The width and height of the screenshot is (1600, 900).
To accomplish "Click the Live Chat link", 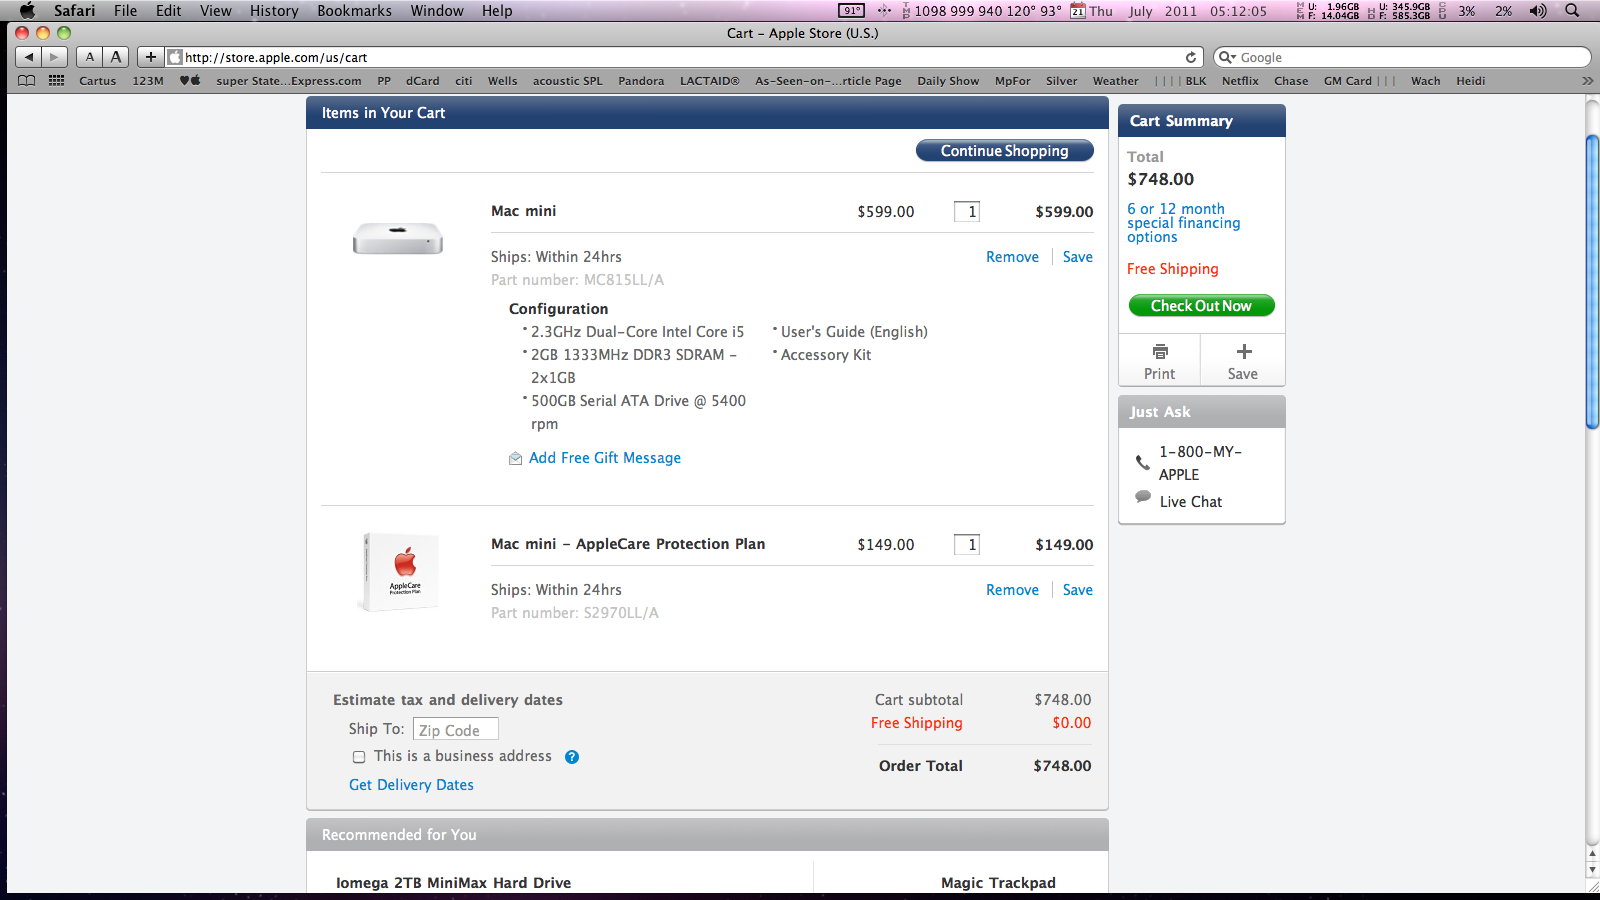I will pos(1191,502).
